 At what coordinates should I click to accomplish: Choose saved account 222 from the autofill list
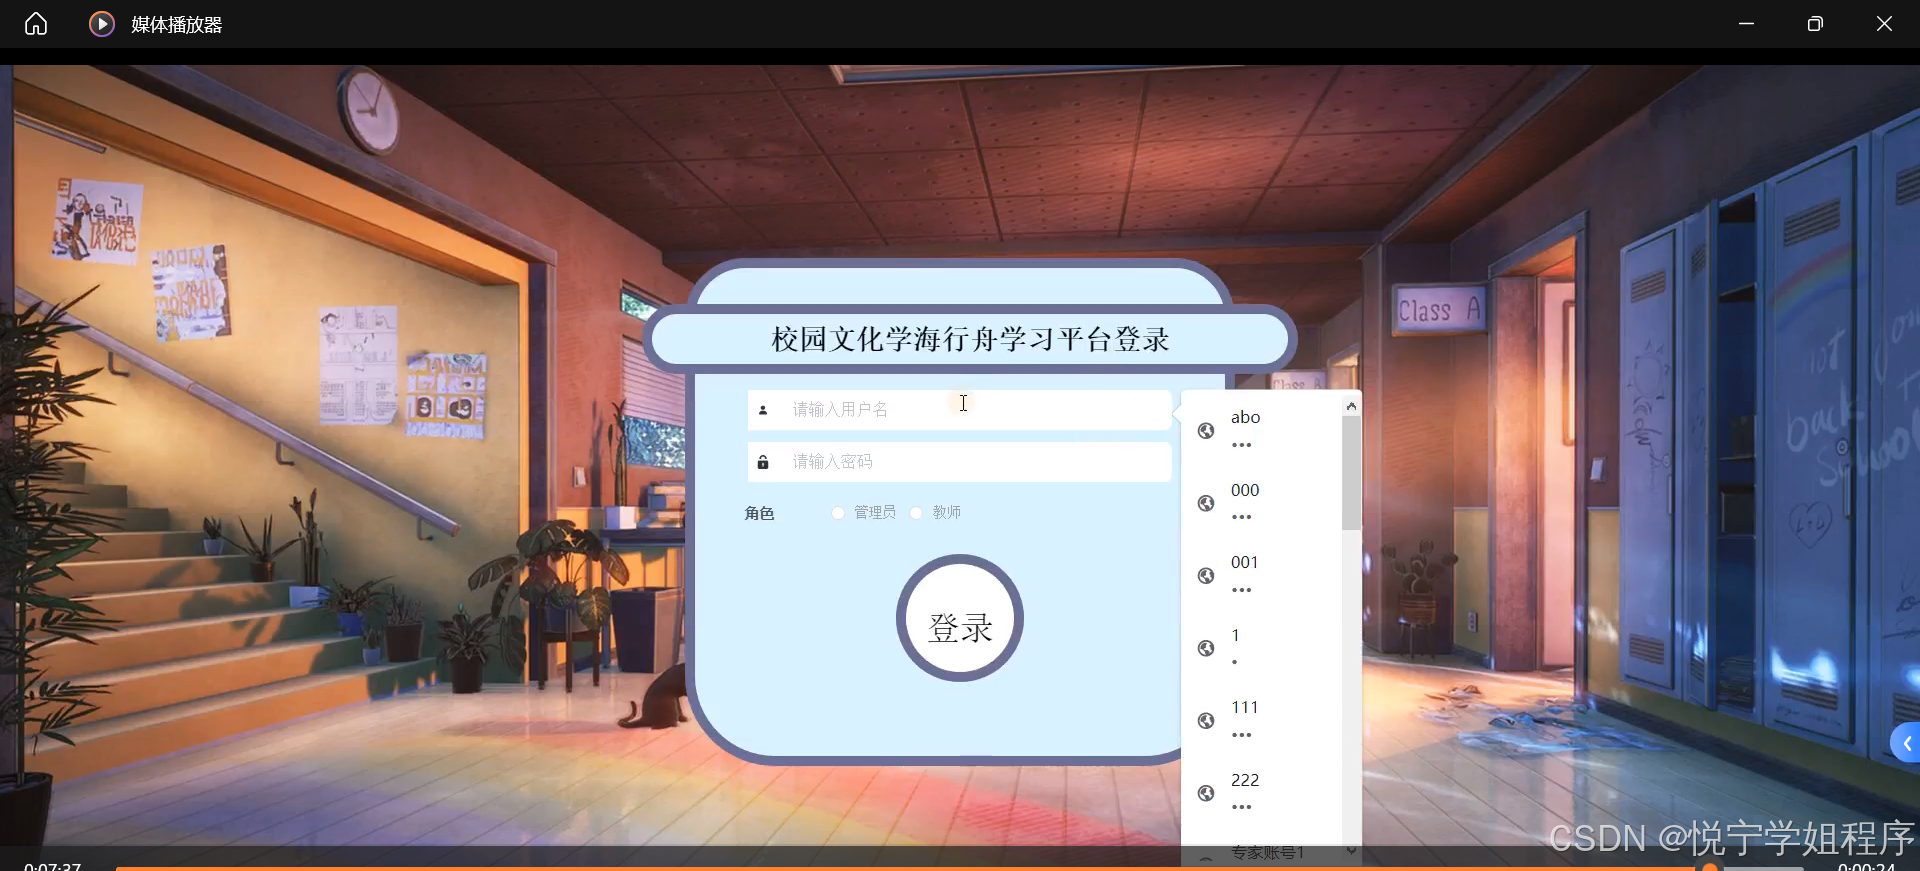pos(1262,793)
